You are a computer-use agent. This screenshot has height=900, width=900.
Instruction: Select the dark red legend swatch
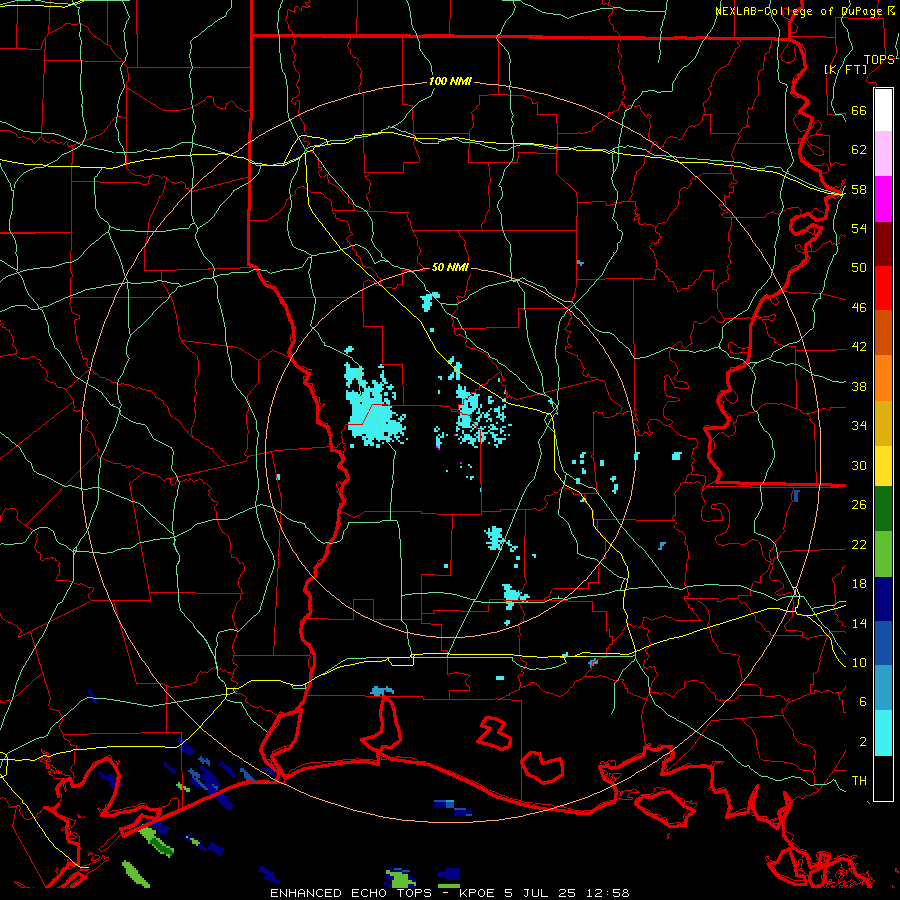click(883, 244)
